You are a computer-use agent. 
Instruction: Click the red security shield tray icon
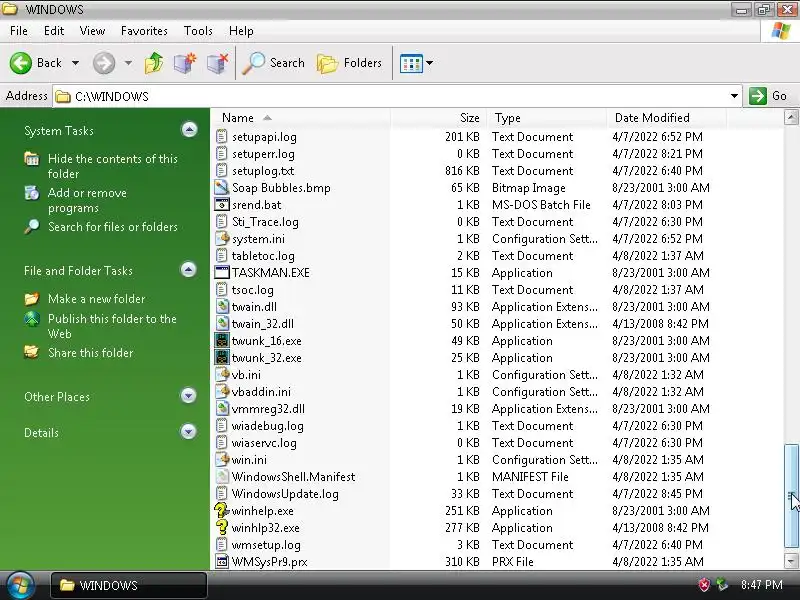click(704, 585)
